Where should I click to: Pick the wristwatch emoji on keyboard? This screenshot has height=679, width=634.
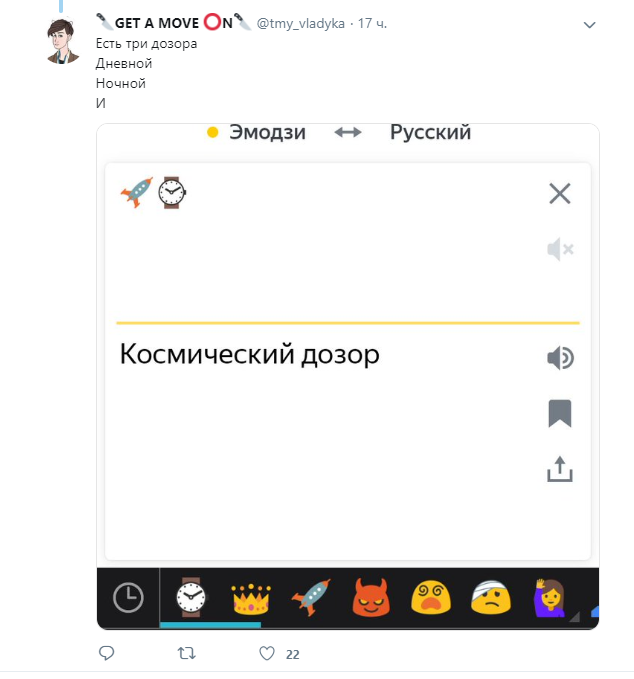[191, 597]
